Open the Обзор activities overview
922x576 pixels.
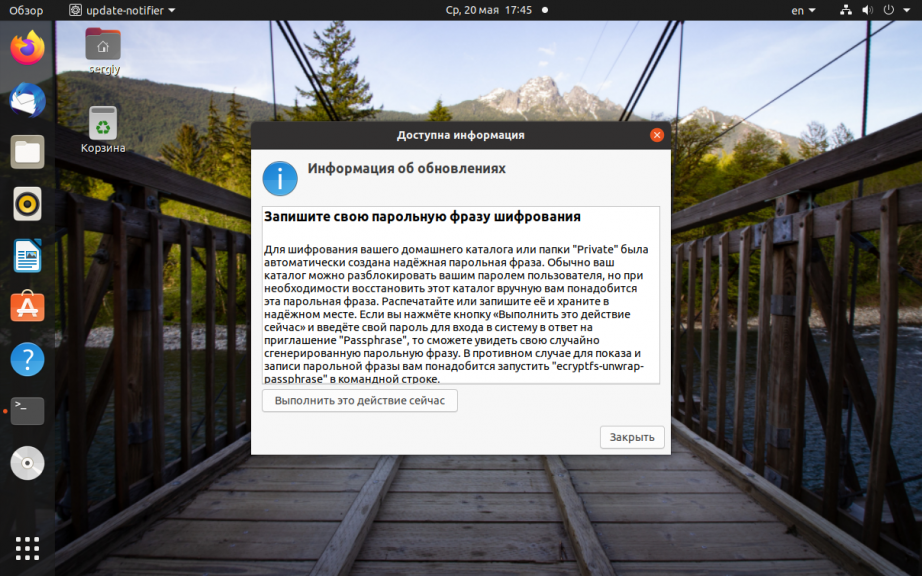tap(26, 10)
